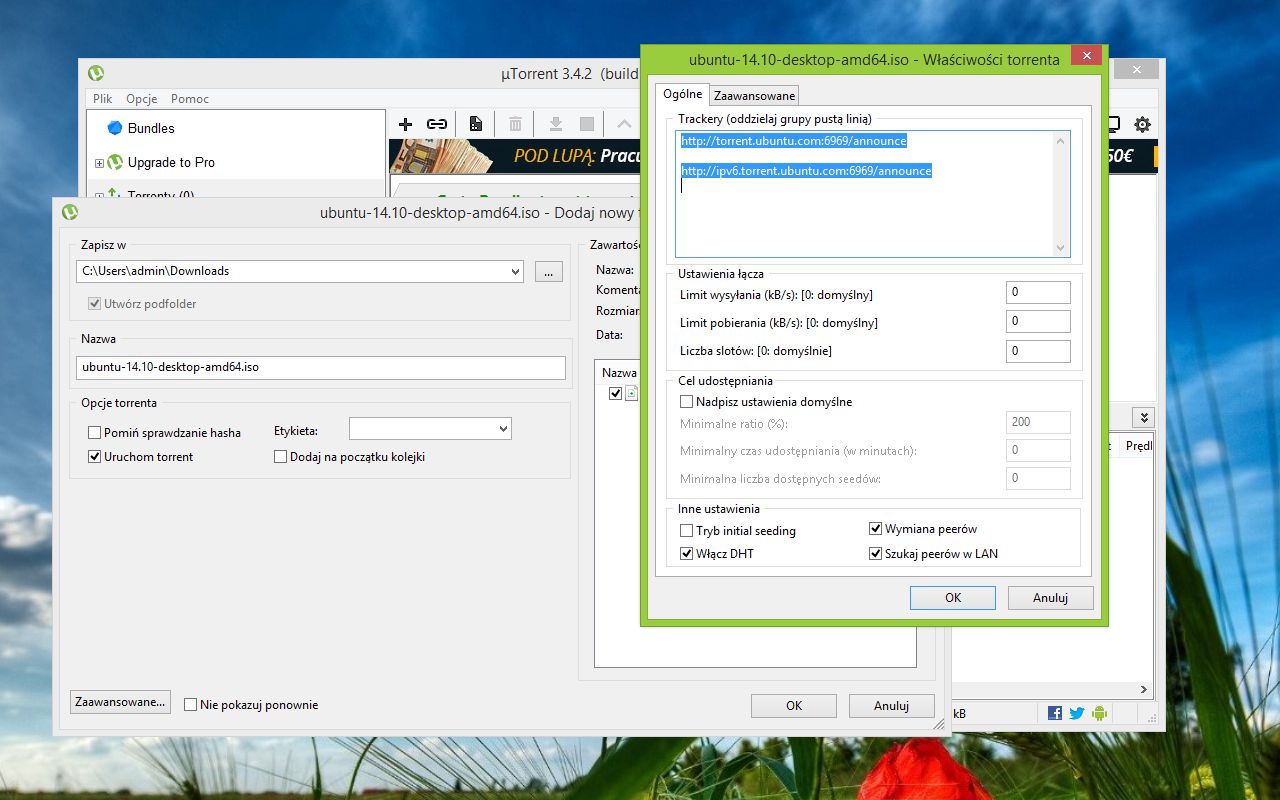Screen dimensions: 1280x800
Task: Enable Dodaj na początku kolejki checkbox
Action: point(281,457)
